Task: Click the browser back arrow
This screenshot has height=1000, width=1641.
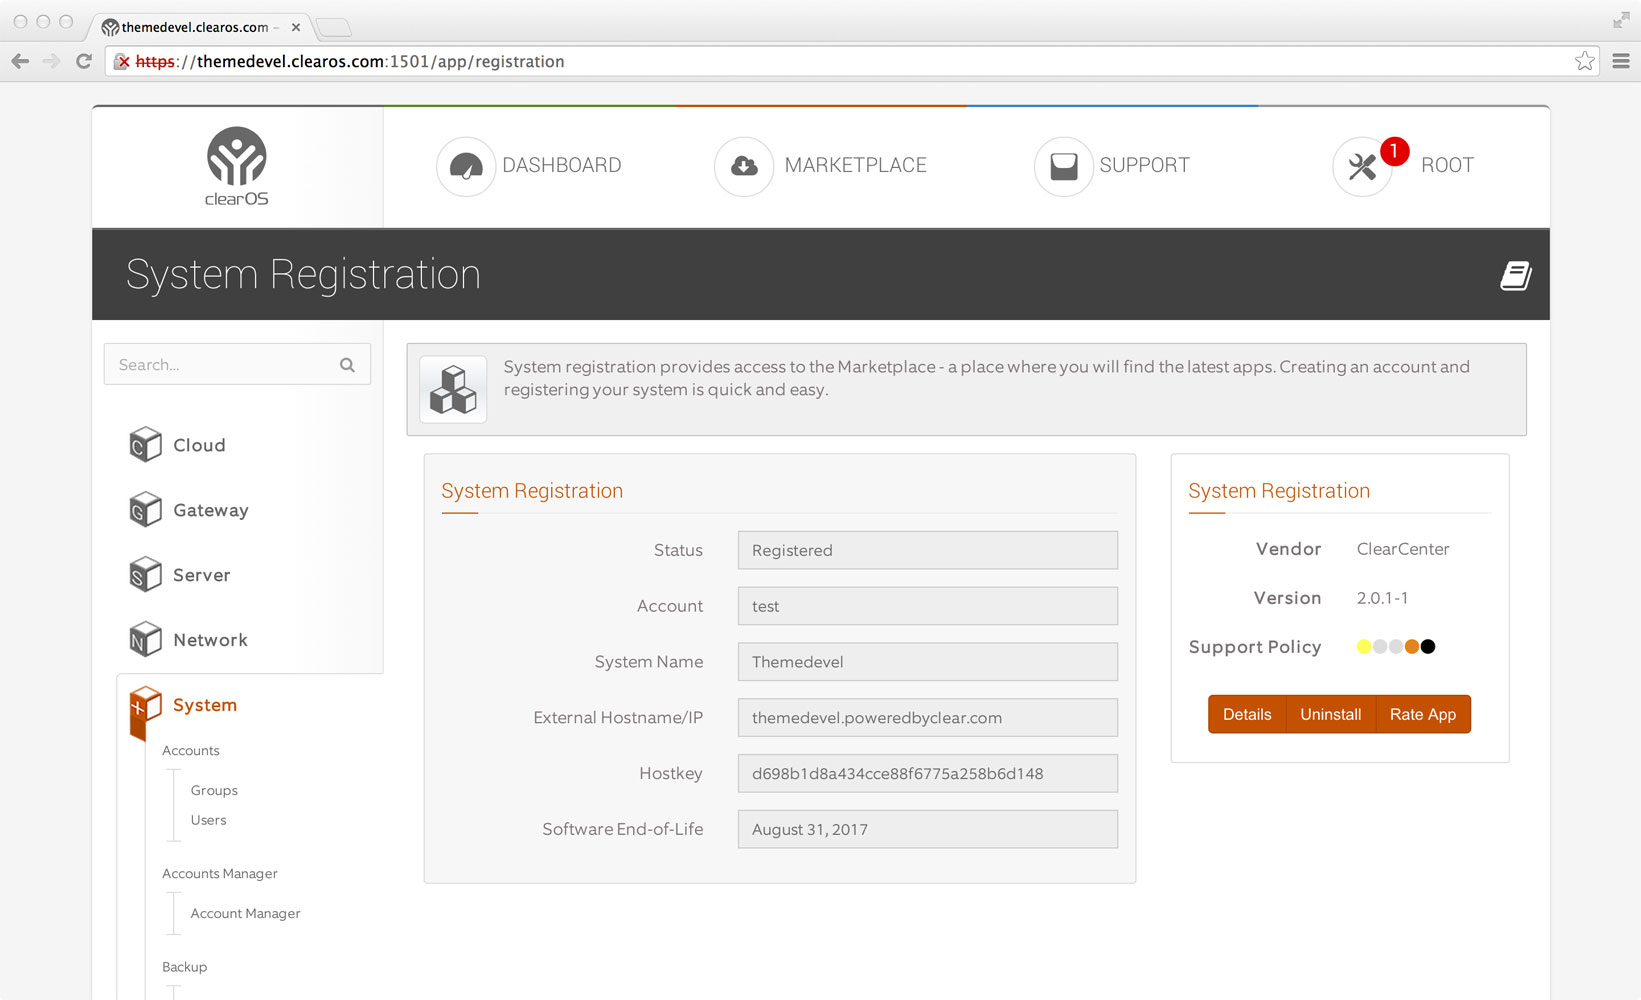Action: 20,61
